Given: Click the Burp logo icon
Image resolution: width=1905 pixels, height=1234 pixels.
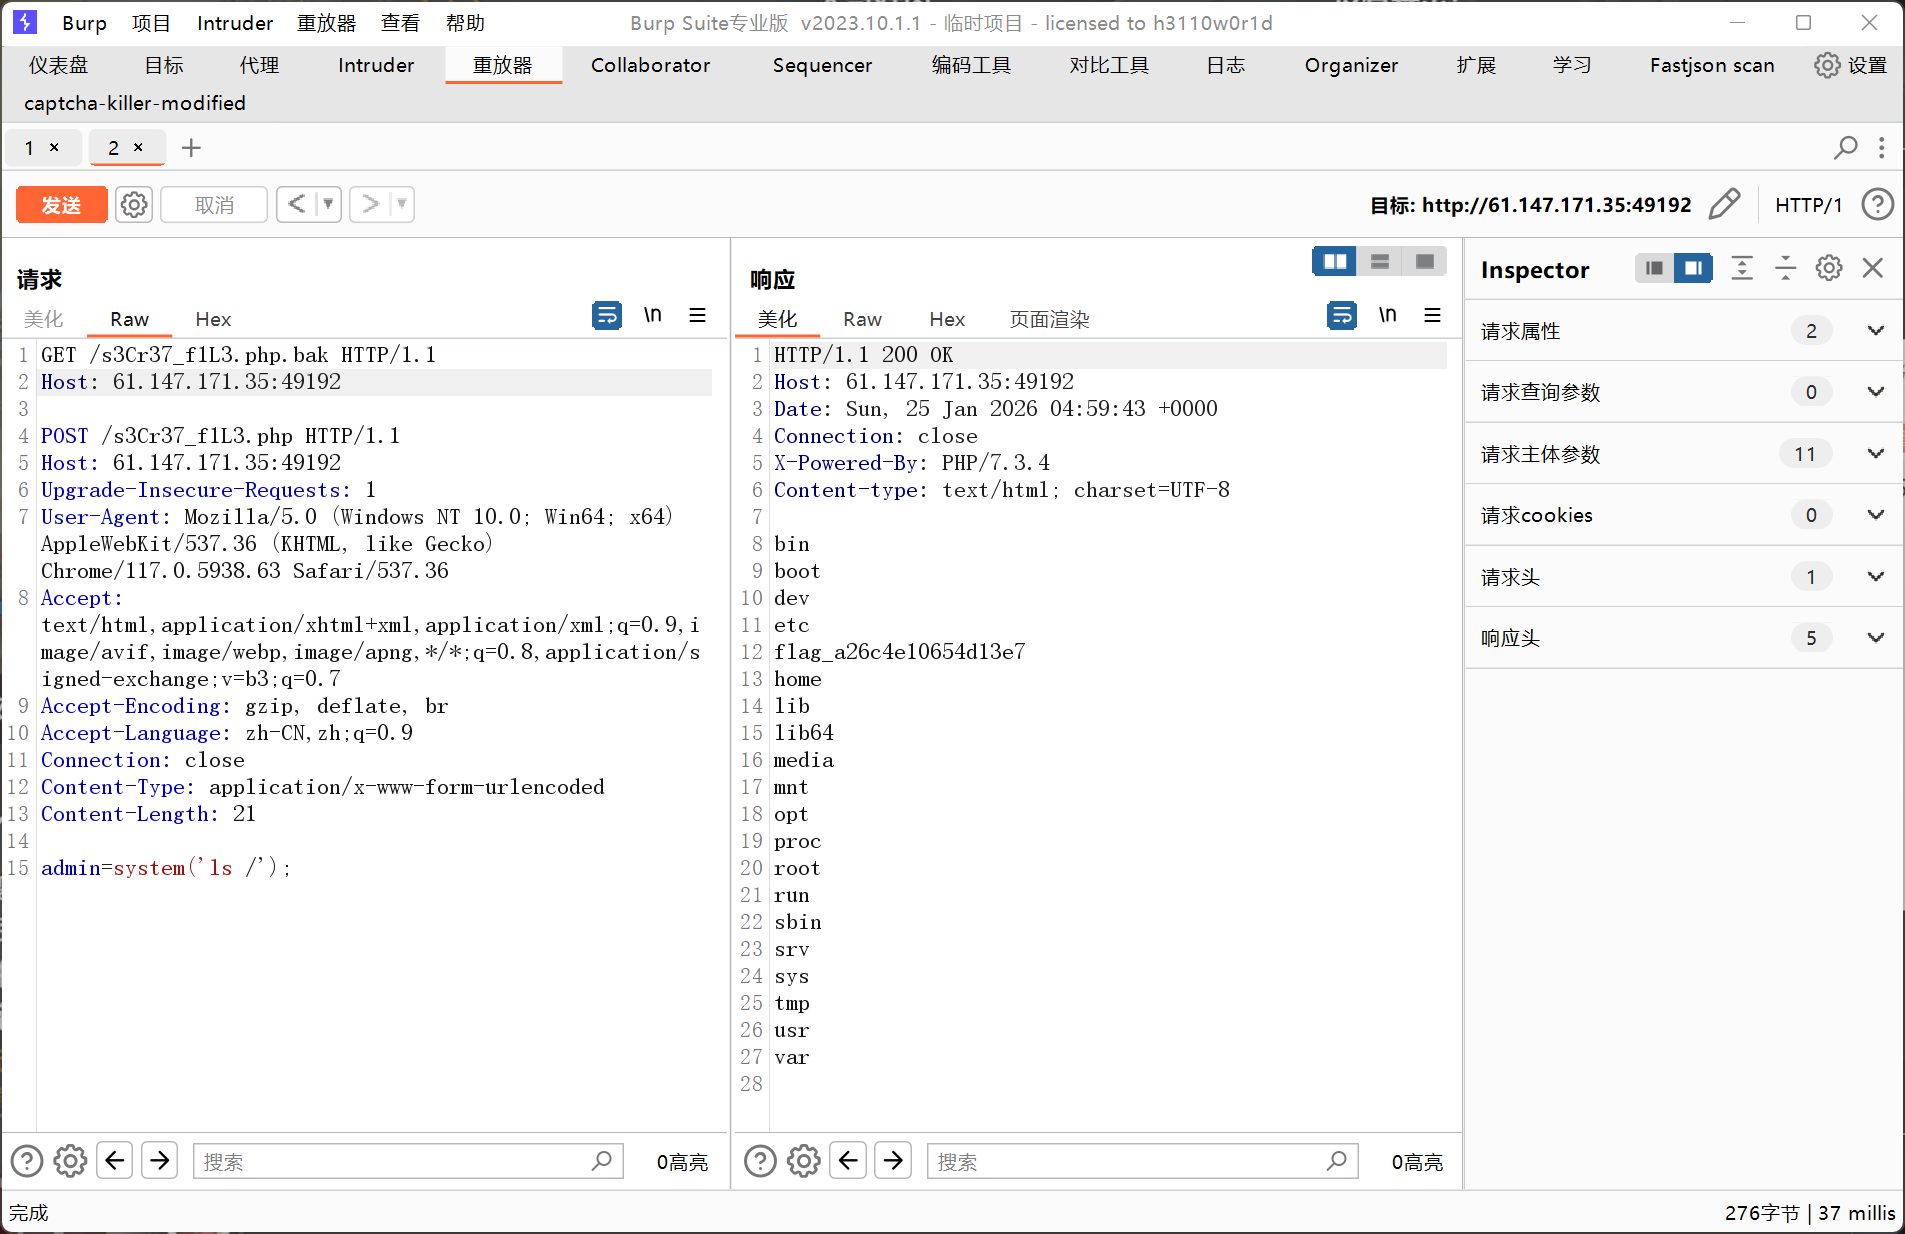Looking at the screenshot, I should click(x=25, y=22).
